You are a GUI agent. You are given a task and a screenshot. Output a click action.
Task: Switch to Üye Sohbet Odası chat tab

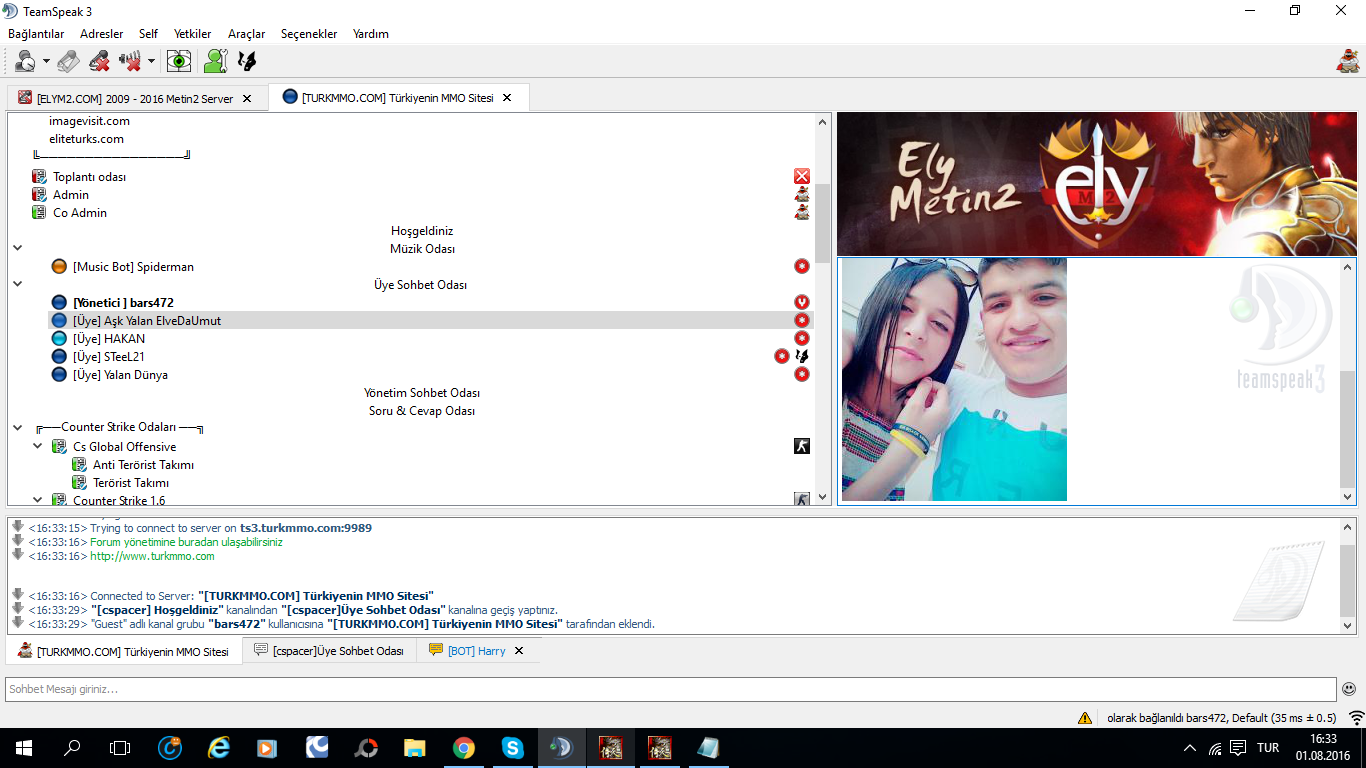click(x=330, y=651)
